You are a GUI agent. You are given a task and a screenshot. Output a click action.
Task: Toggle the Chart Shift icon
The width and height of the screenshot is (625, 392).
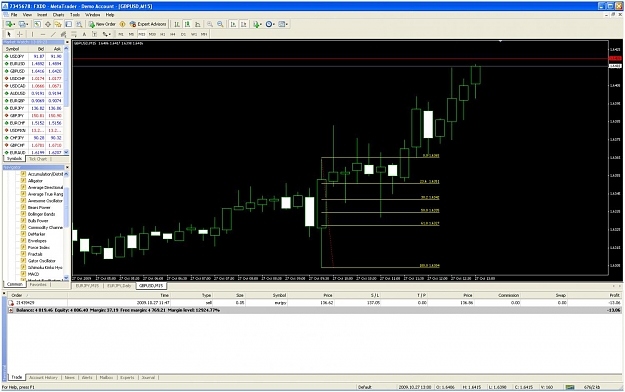point(244,24)
